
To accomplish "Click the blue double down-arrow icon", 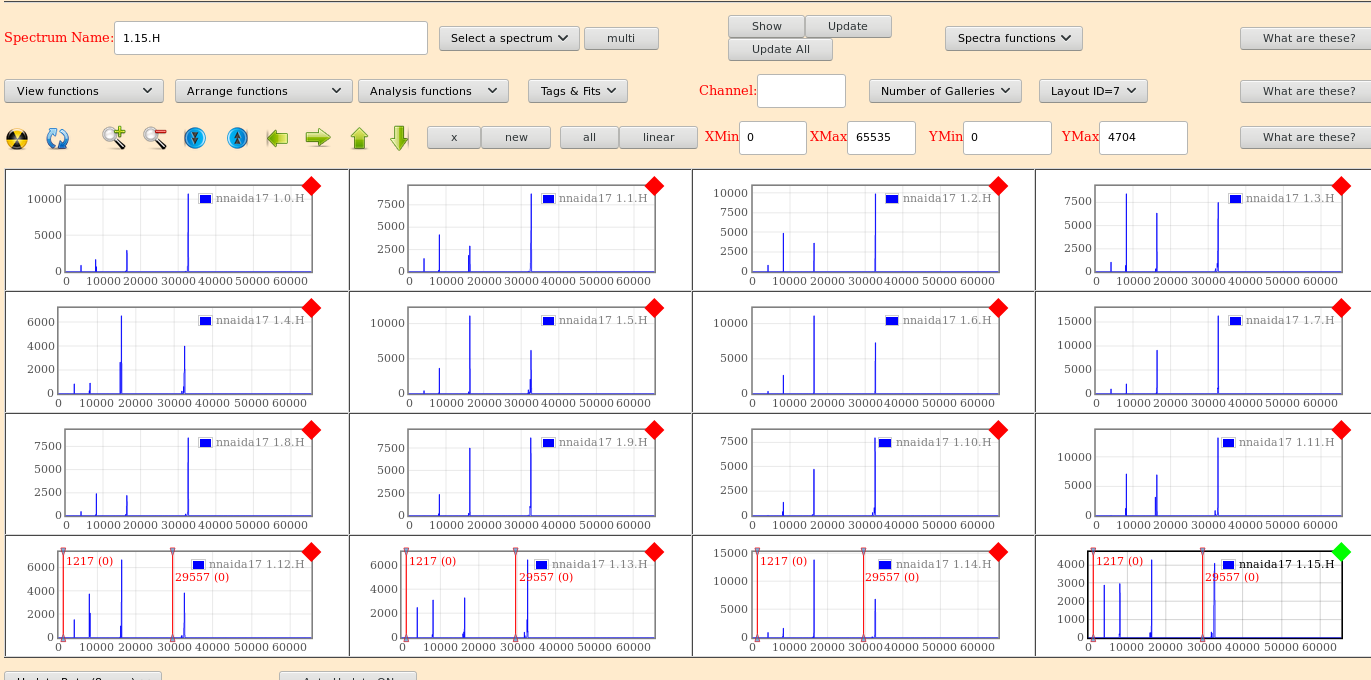I will (195, 138).
